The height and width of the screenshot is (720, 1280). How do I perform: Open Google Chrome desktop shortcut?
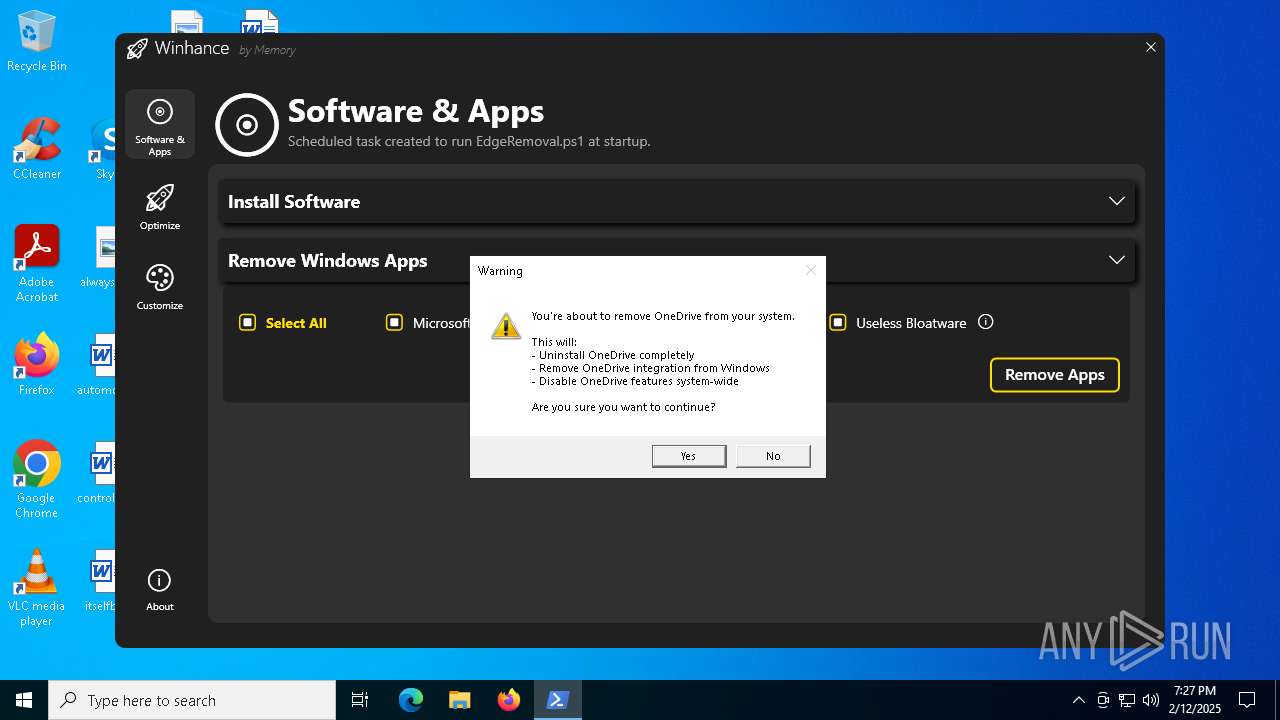click(37, 480)
